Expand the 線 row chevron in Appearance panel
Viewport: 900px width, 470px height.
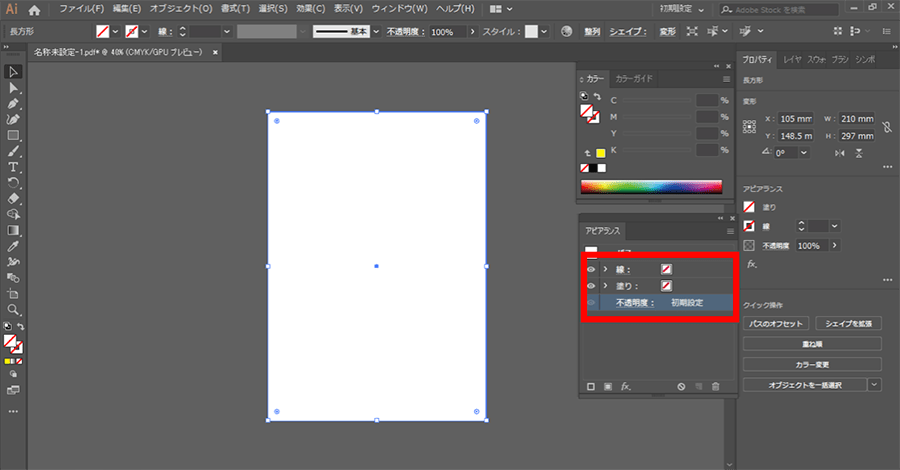[605, 270]
